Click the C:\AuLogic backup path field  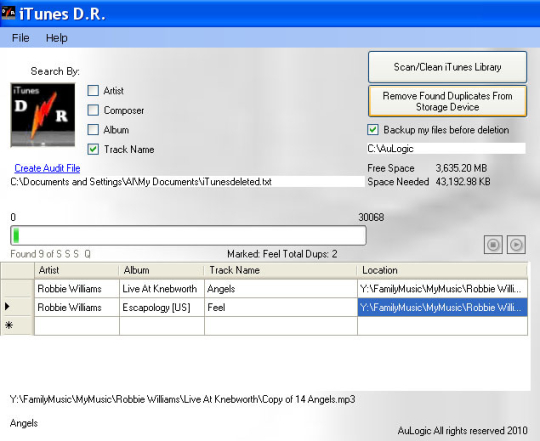(x=446, y=149)
